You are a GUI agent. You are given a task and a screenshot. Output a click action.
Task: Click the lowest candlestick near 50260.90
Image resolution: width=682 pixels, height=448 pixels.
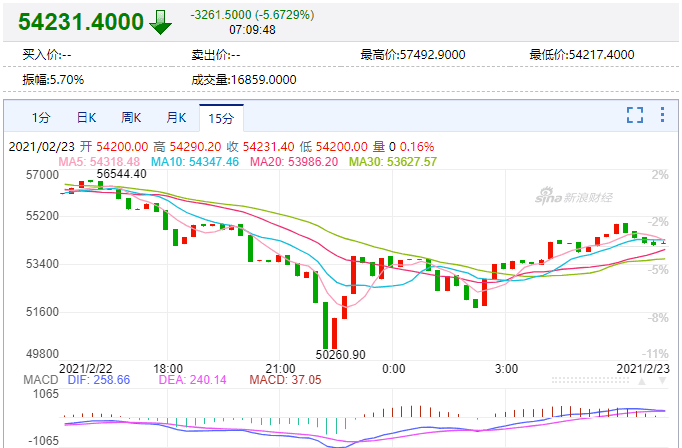point(325,325)
